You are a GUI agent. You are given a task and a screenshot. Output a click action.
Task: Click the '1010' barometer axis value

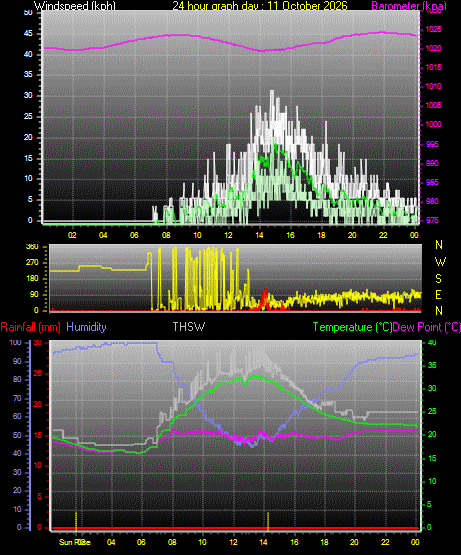[433, 86]
